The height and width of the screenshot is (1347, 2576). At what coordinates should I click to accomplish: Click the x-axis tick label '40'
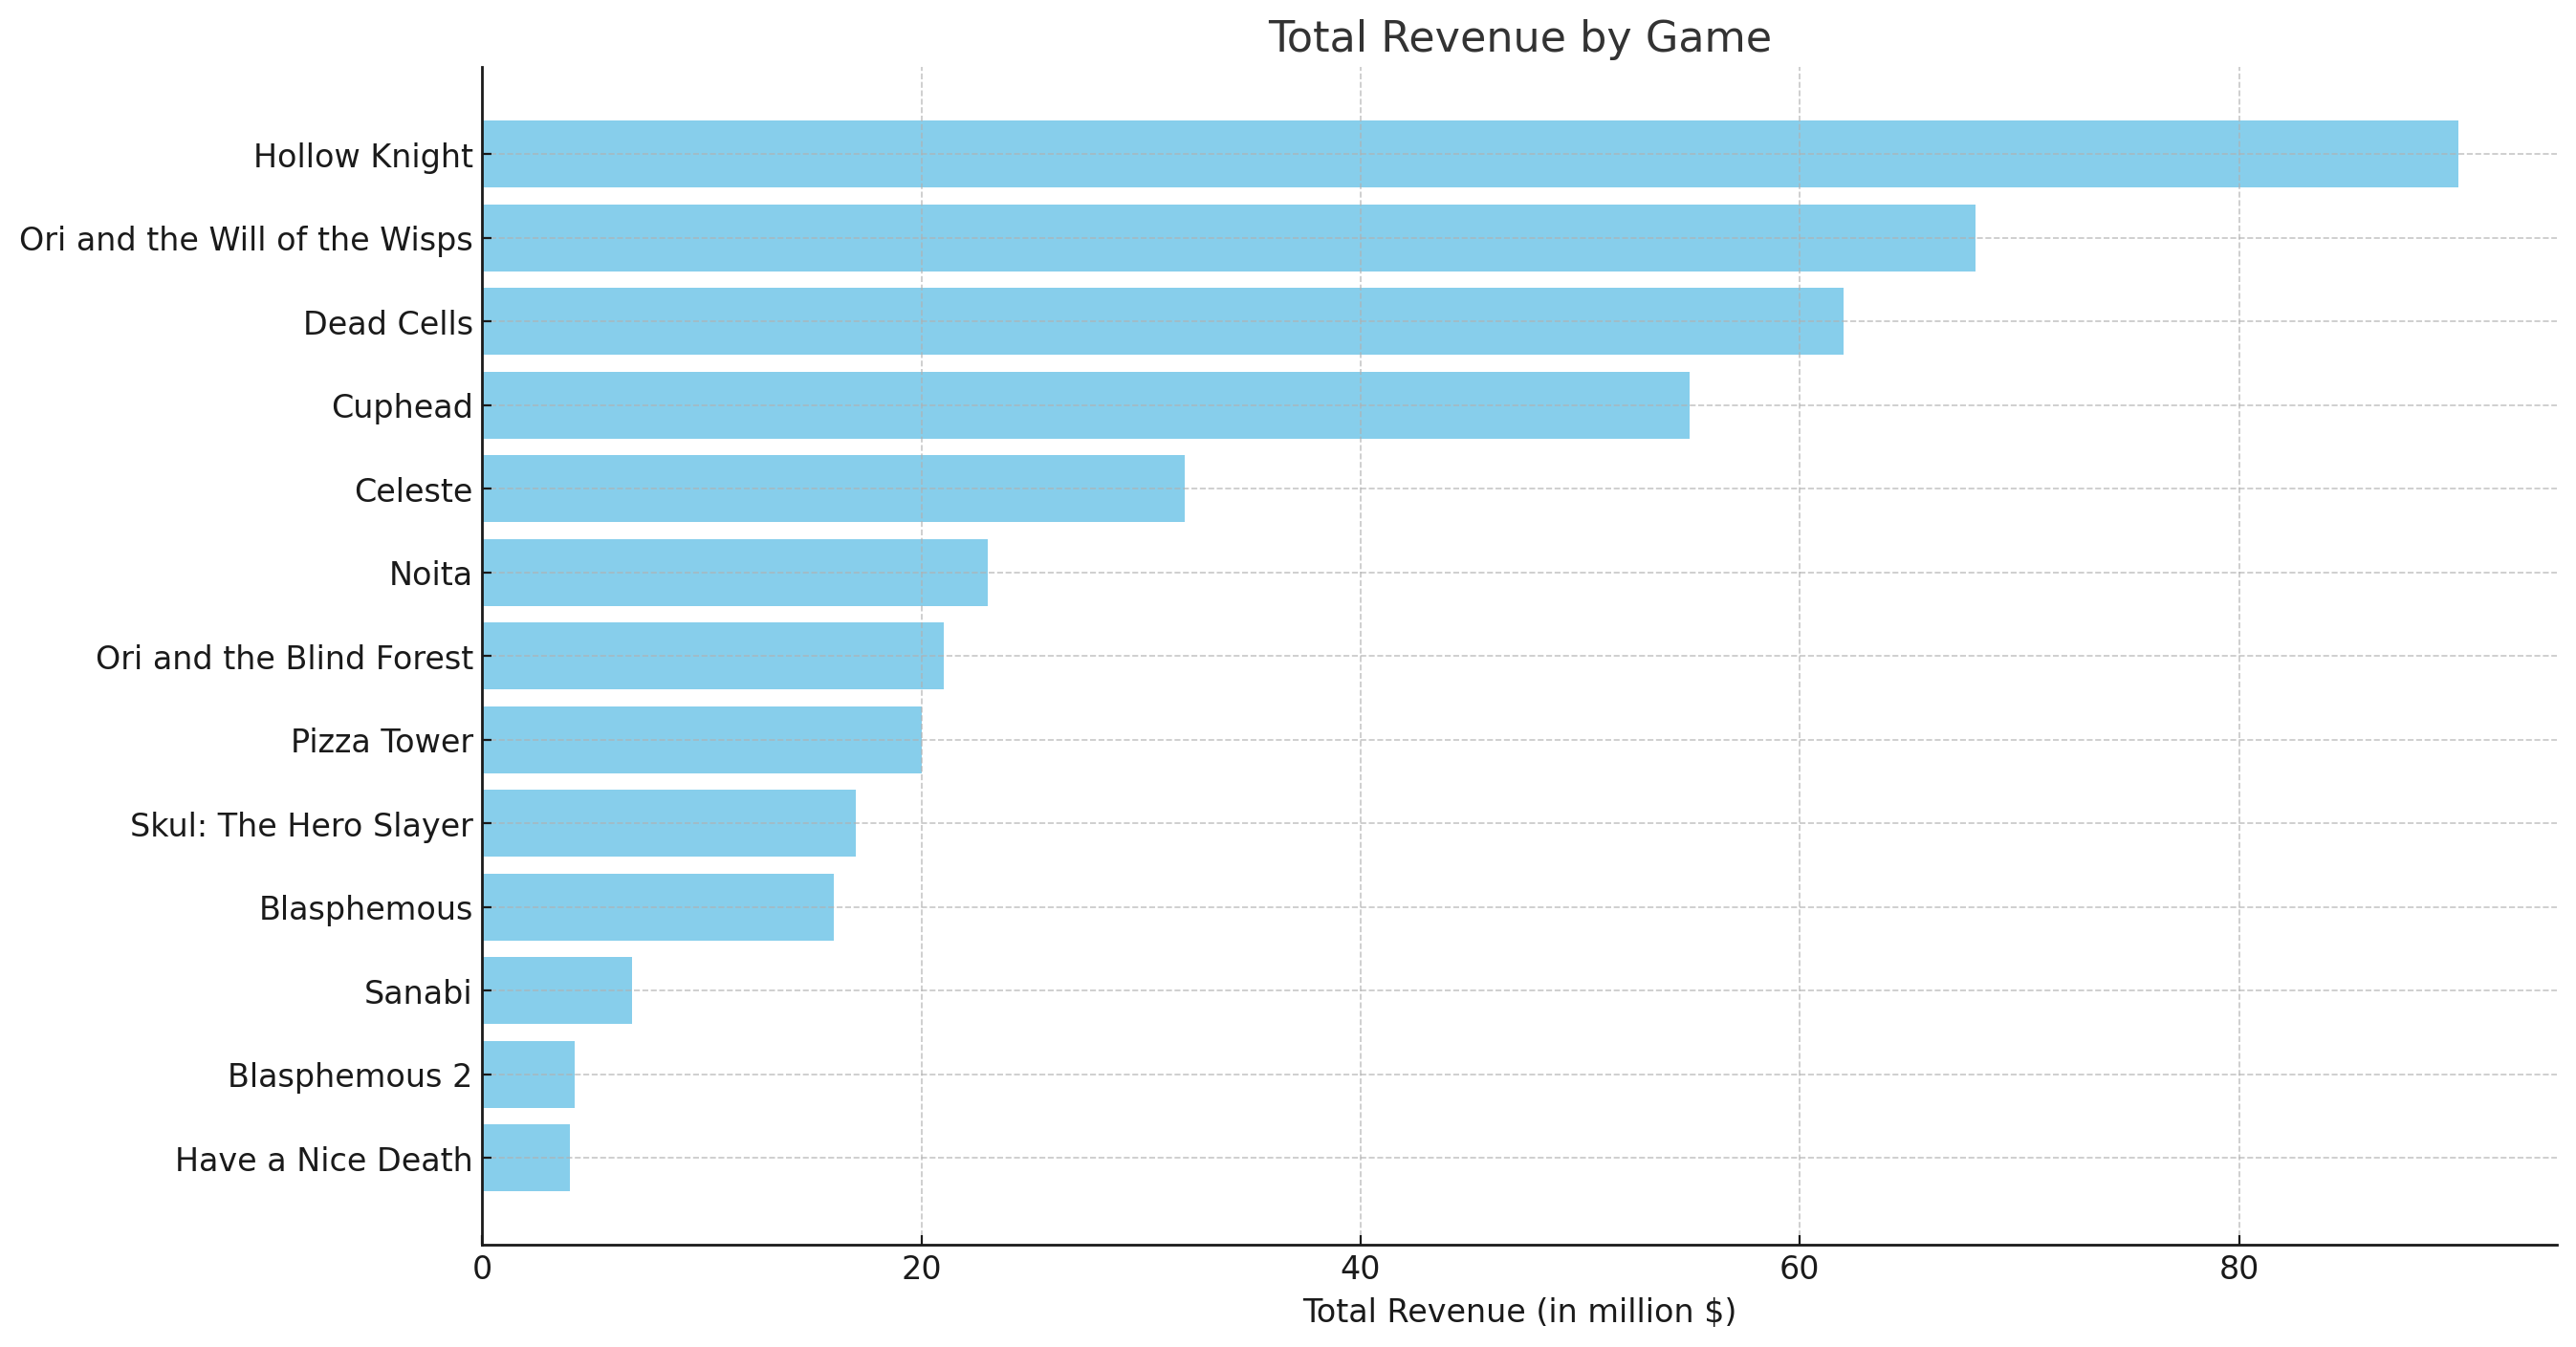(x=1360, y=1269)
